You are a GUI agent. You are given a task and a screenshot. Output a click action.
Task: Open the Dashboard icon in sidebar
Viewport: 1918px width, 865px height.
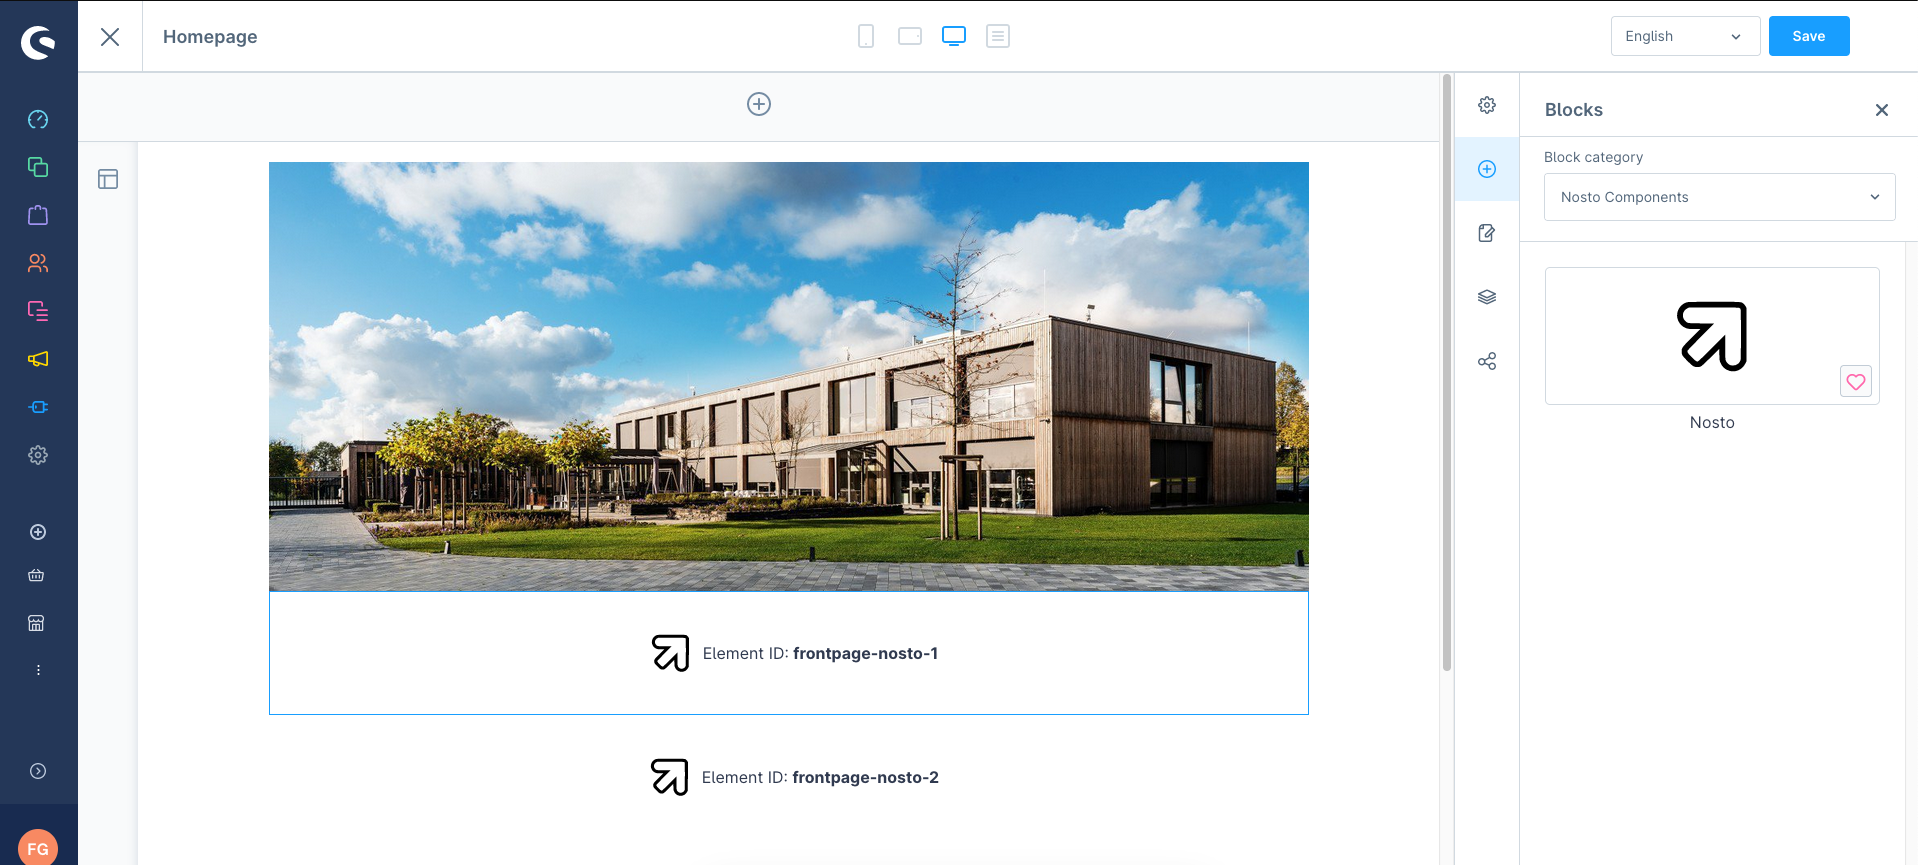click(x=38, y=120)
